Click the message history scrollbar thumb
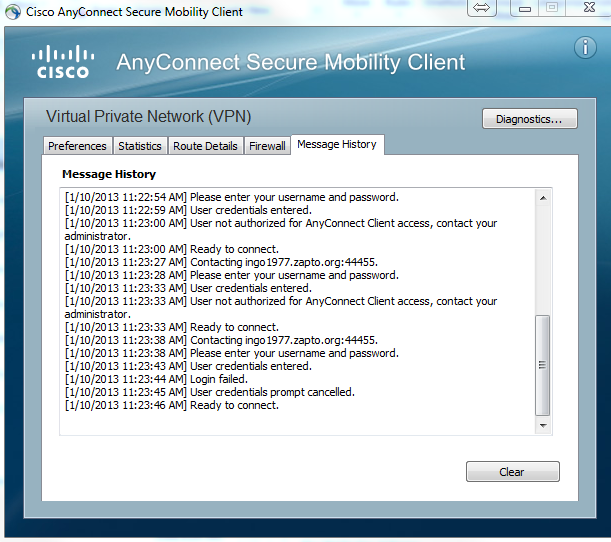Image resolution: width=611 pixels, height=542 pixels. tap(542, 365)
